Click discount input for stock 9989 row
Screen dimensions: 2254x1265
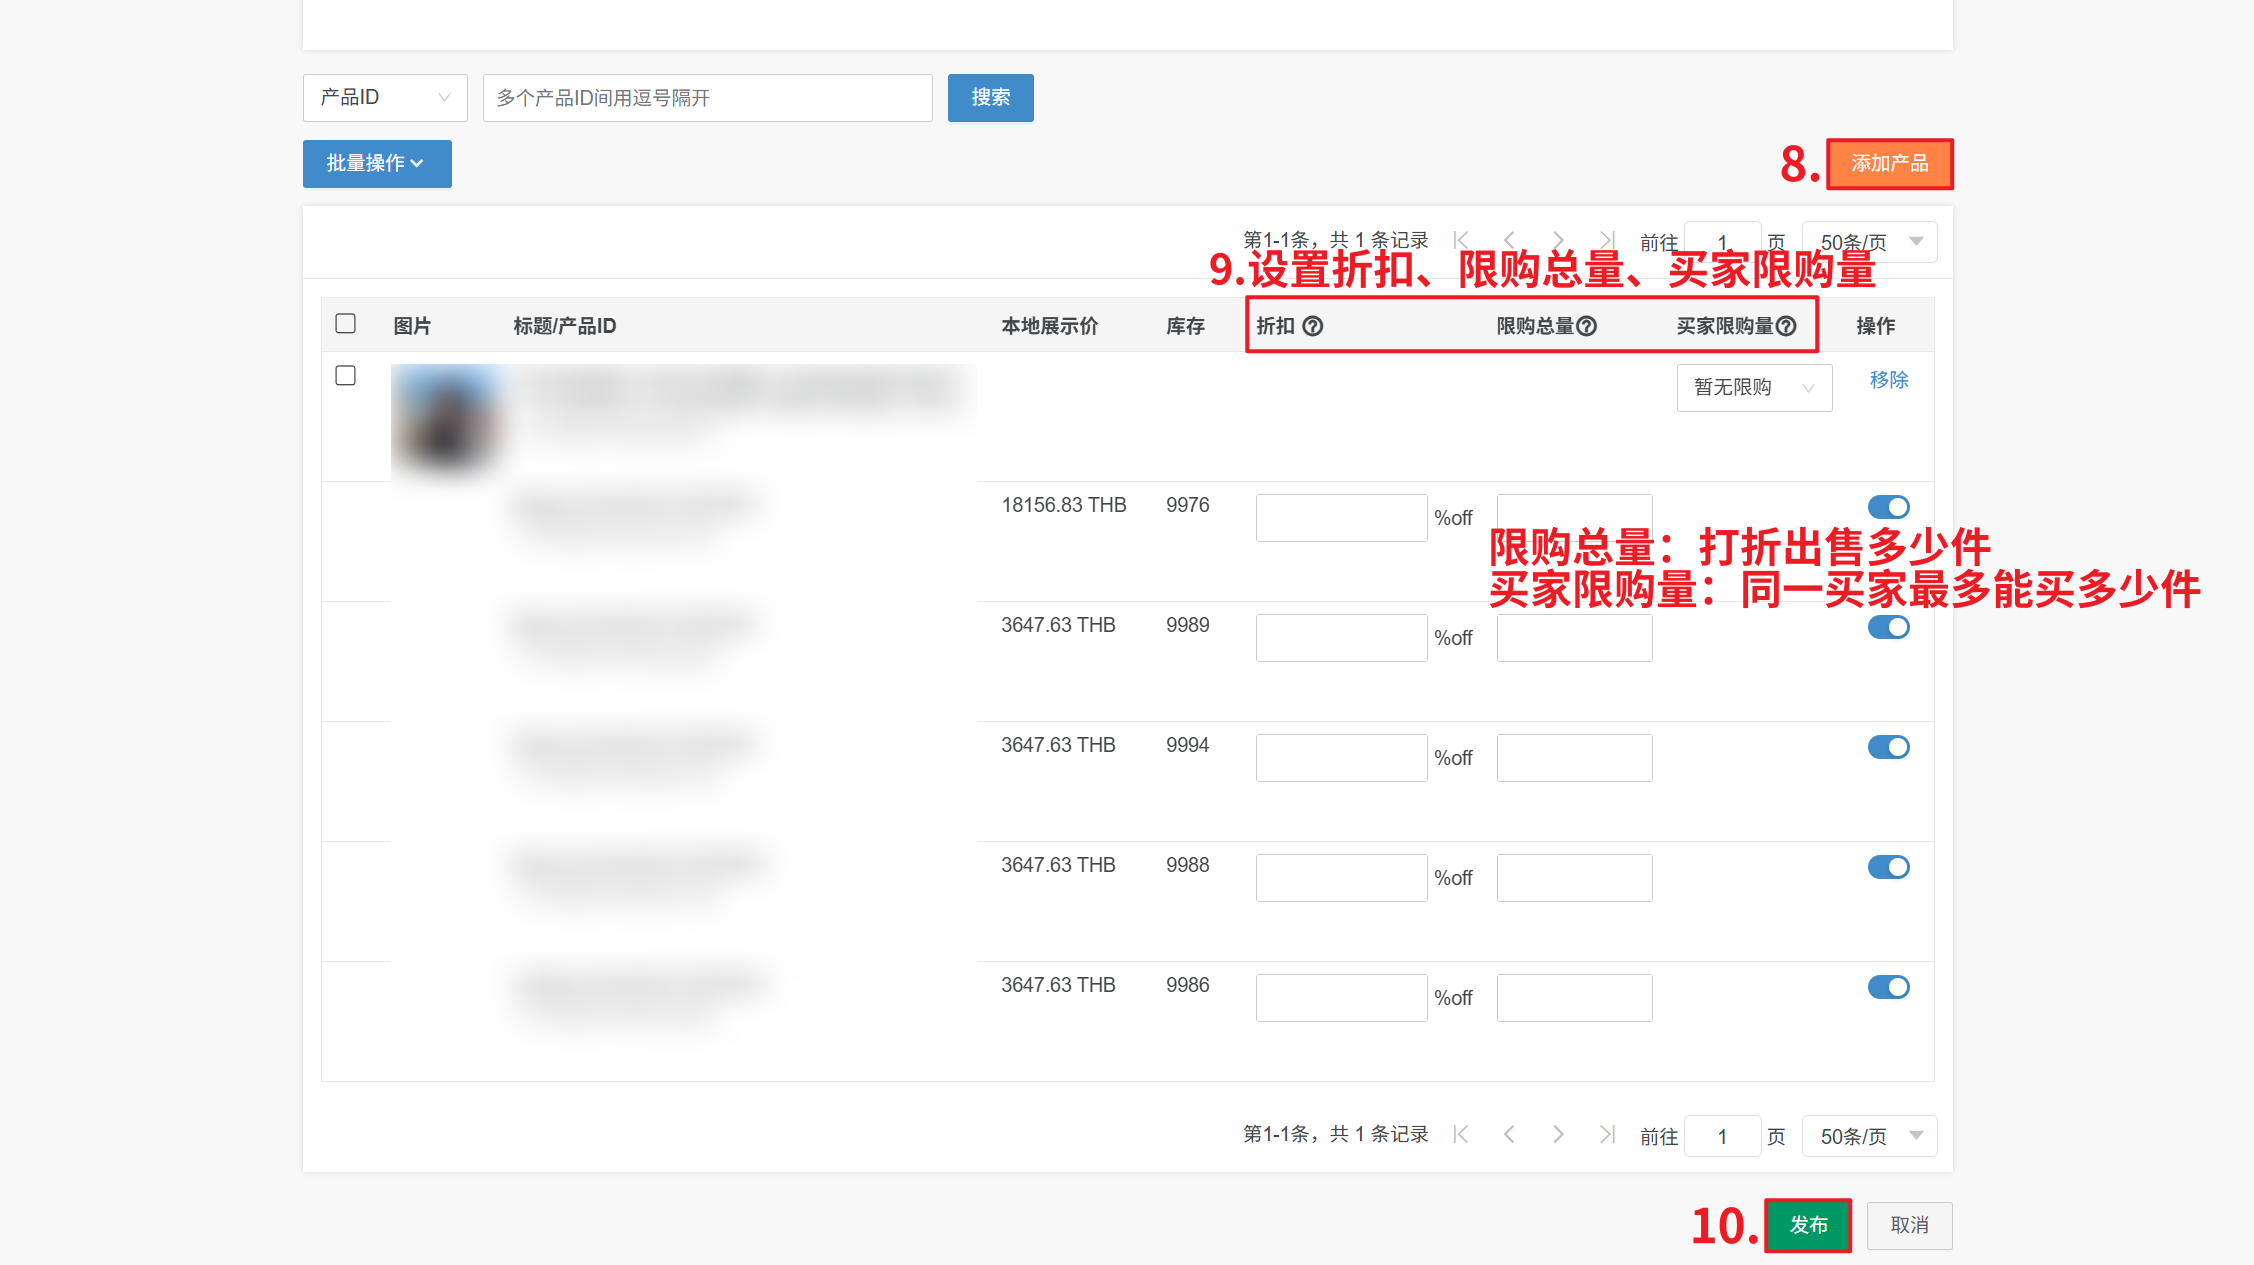[x=1340, y=638]
